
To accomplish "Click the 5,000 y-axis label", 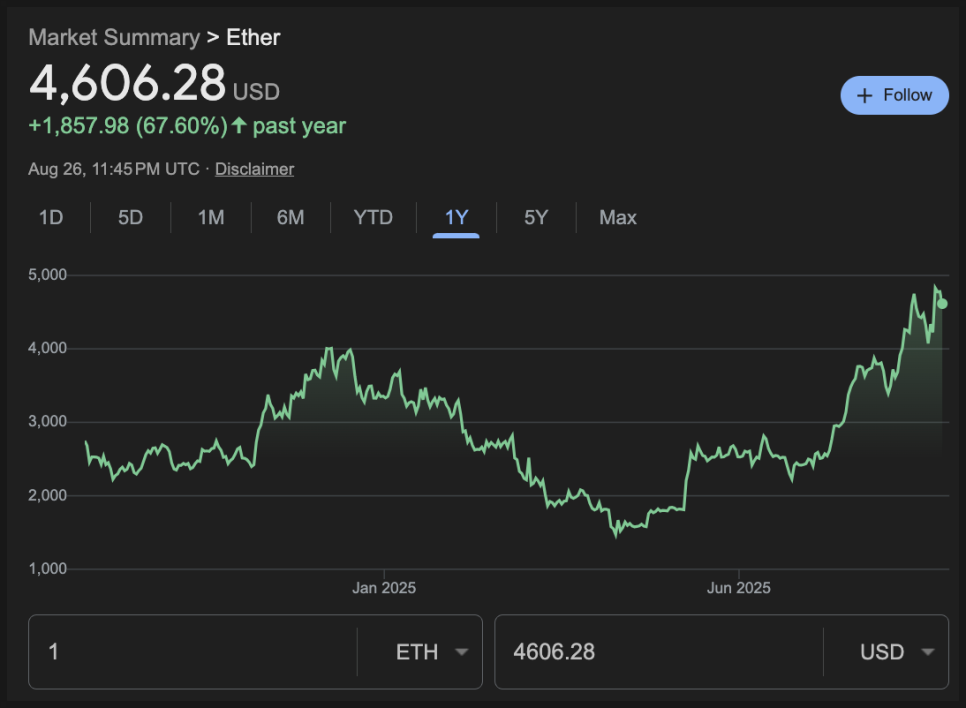I will (x=47, y=275).
